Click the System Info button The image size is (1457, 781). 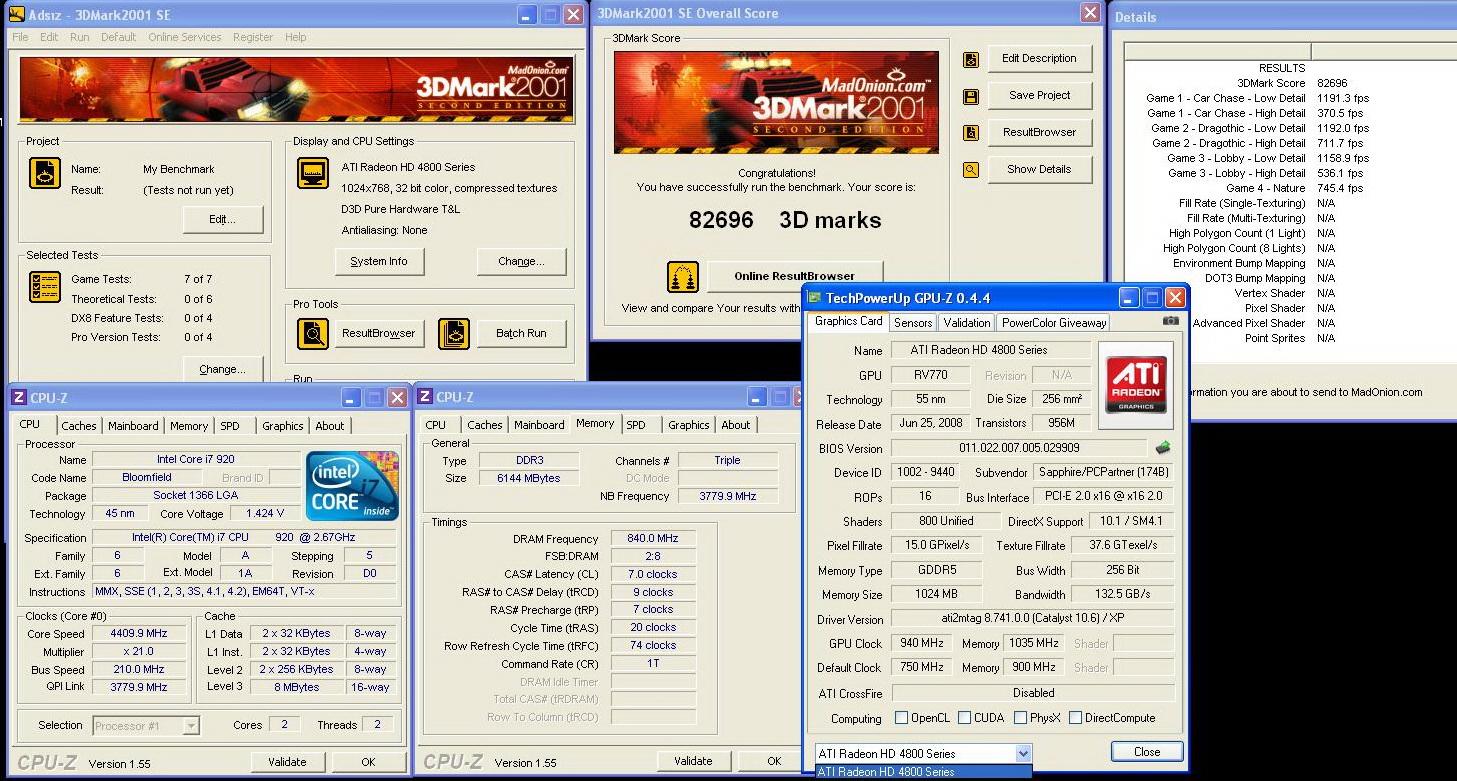379,262
